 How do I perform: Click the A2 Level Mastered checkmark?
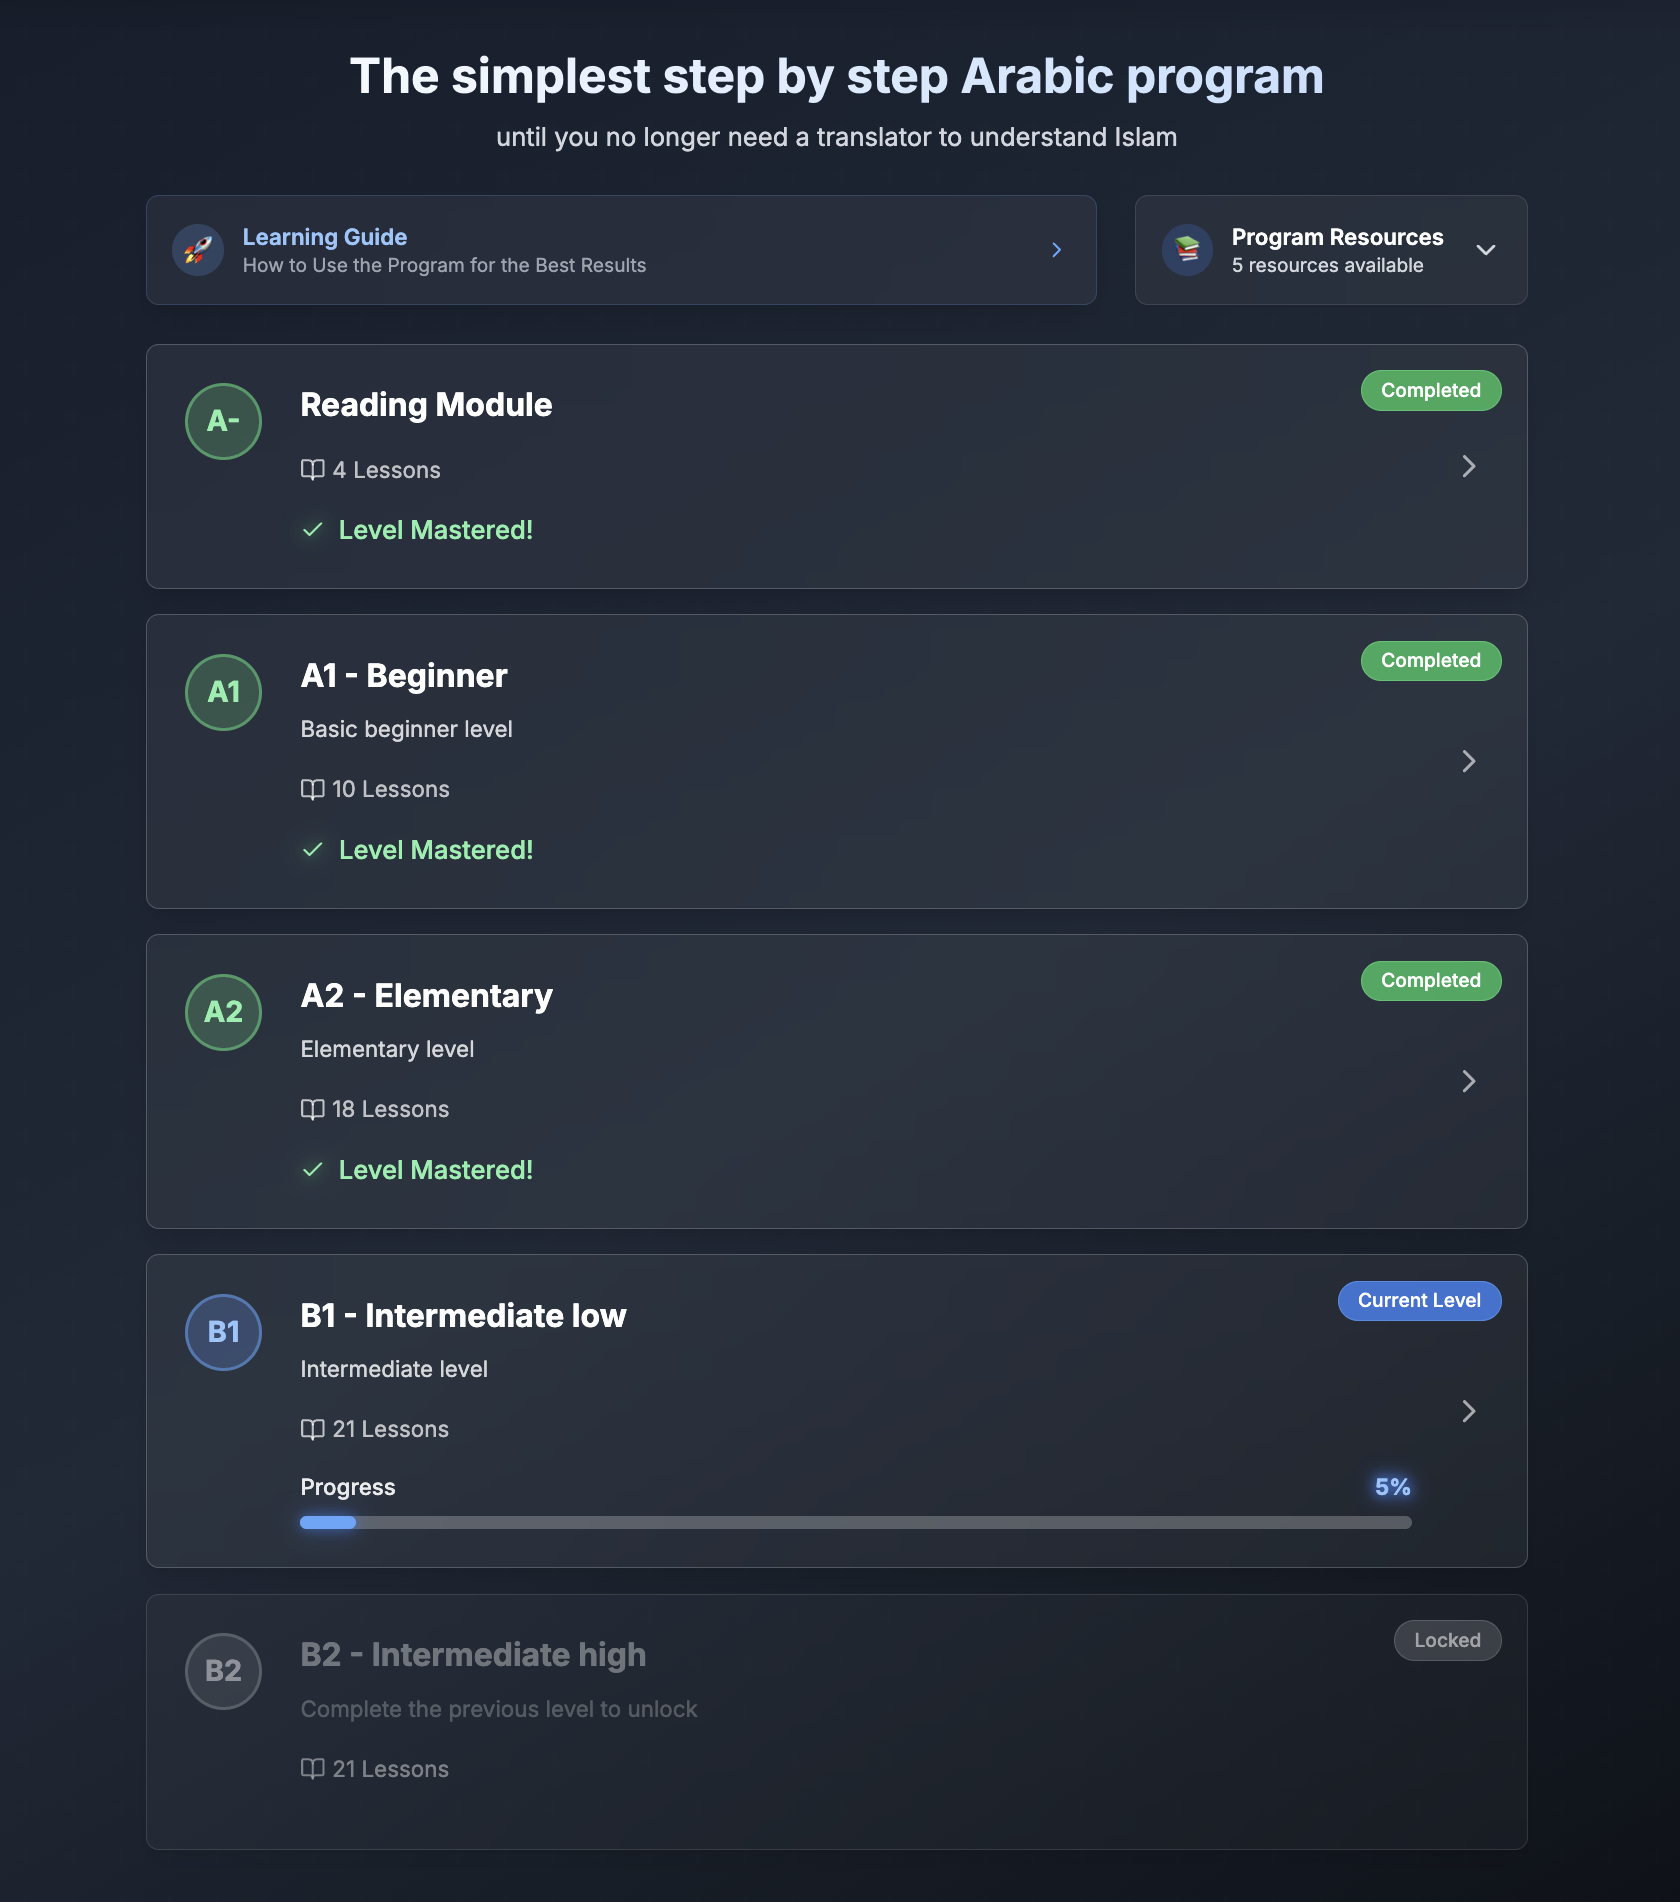pyautogui.click(x=313, y=1169)
